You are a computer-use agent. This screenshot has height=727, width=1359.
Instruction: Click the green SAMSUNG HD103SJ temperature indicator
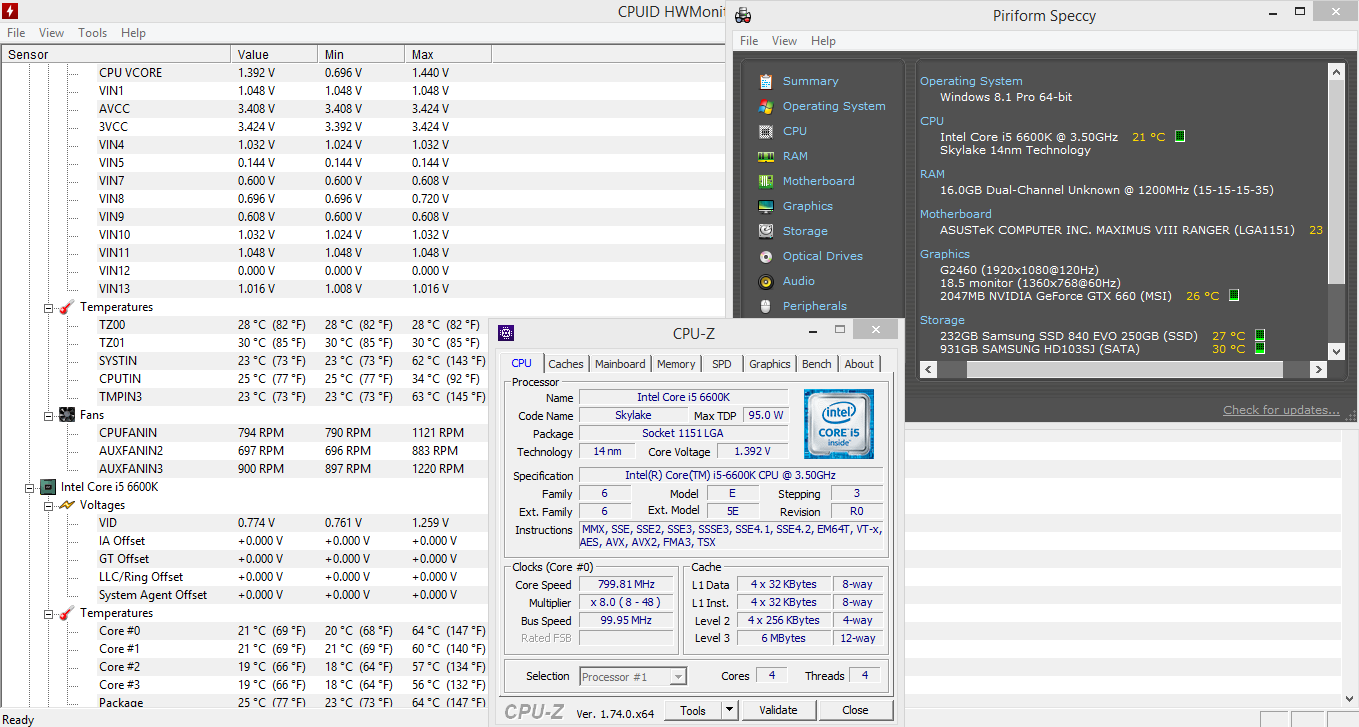pyautogui.click(x=1260, y=349)
